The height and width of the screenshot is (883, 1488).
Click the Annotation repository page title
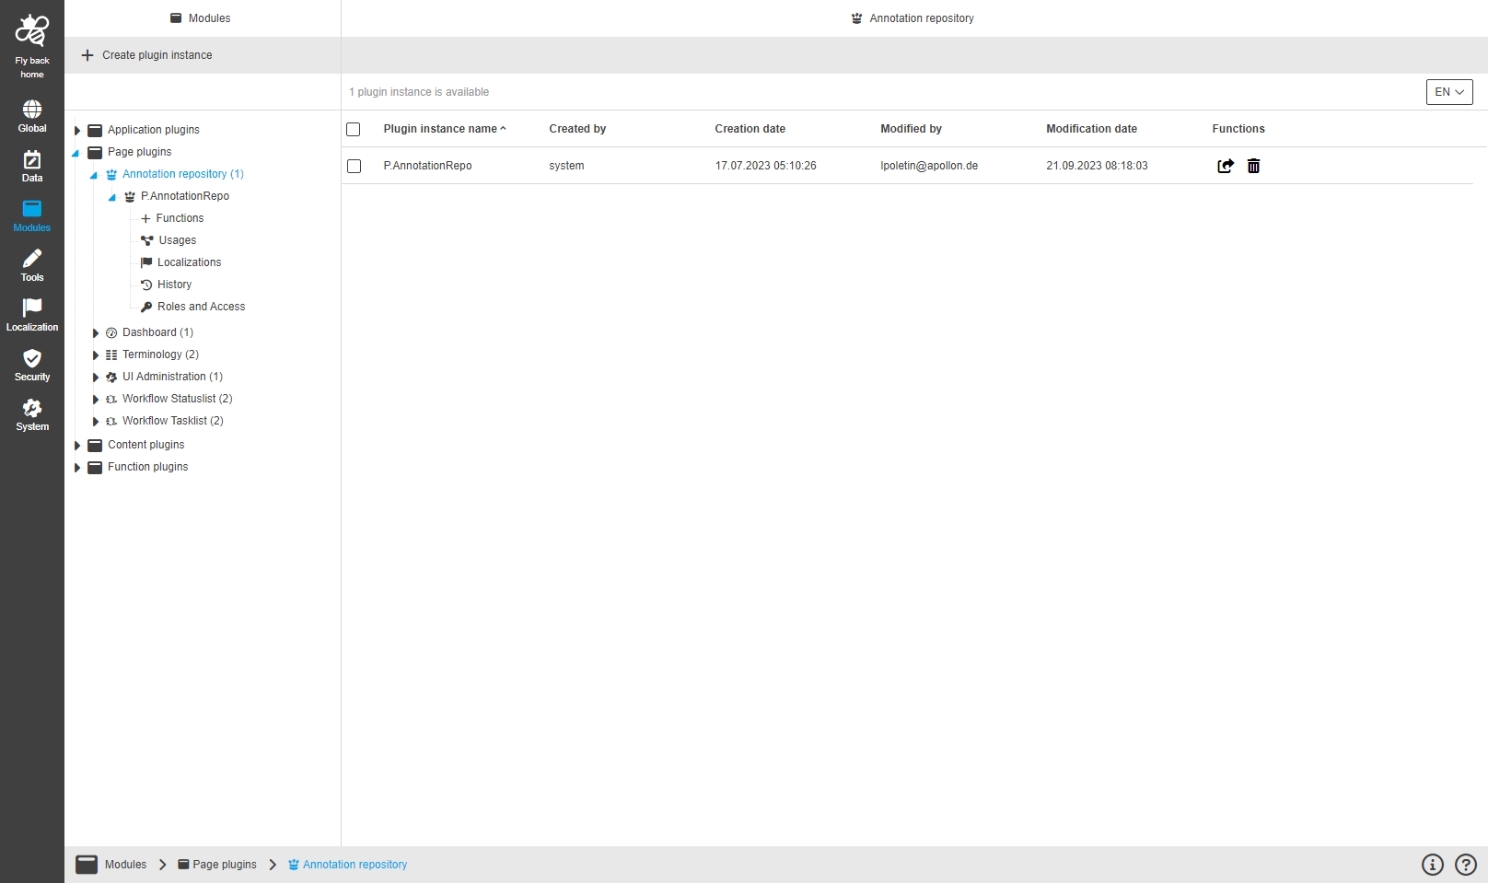tap(921, 18)
